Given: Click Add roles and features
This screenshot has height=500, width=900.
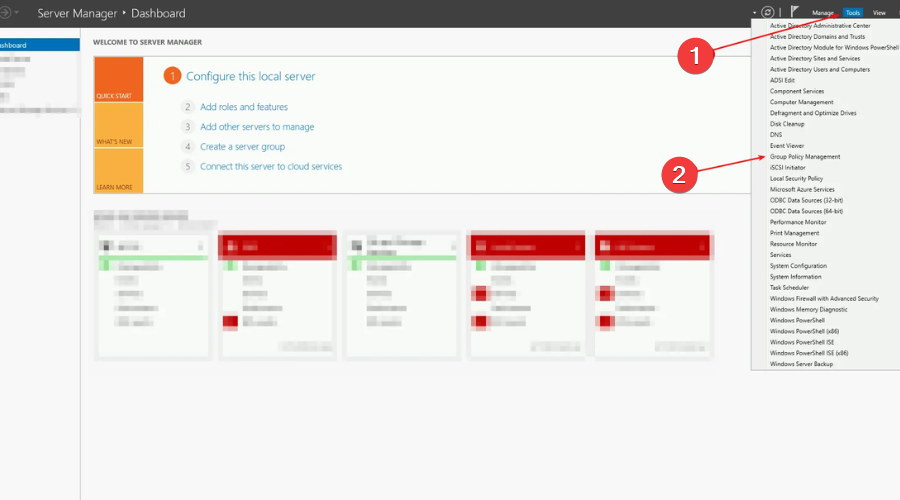Looking at the screenshot, I should [x=244, y=107].
